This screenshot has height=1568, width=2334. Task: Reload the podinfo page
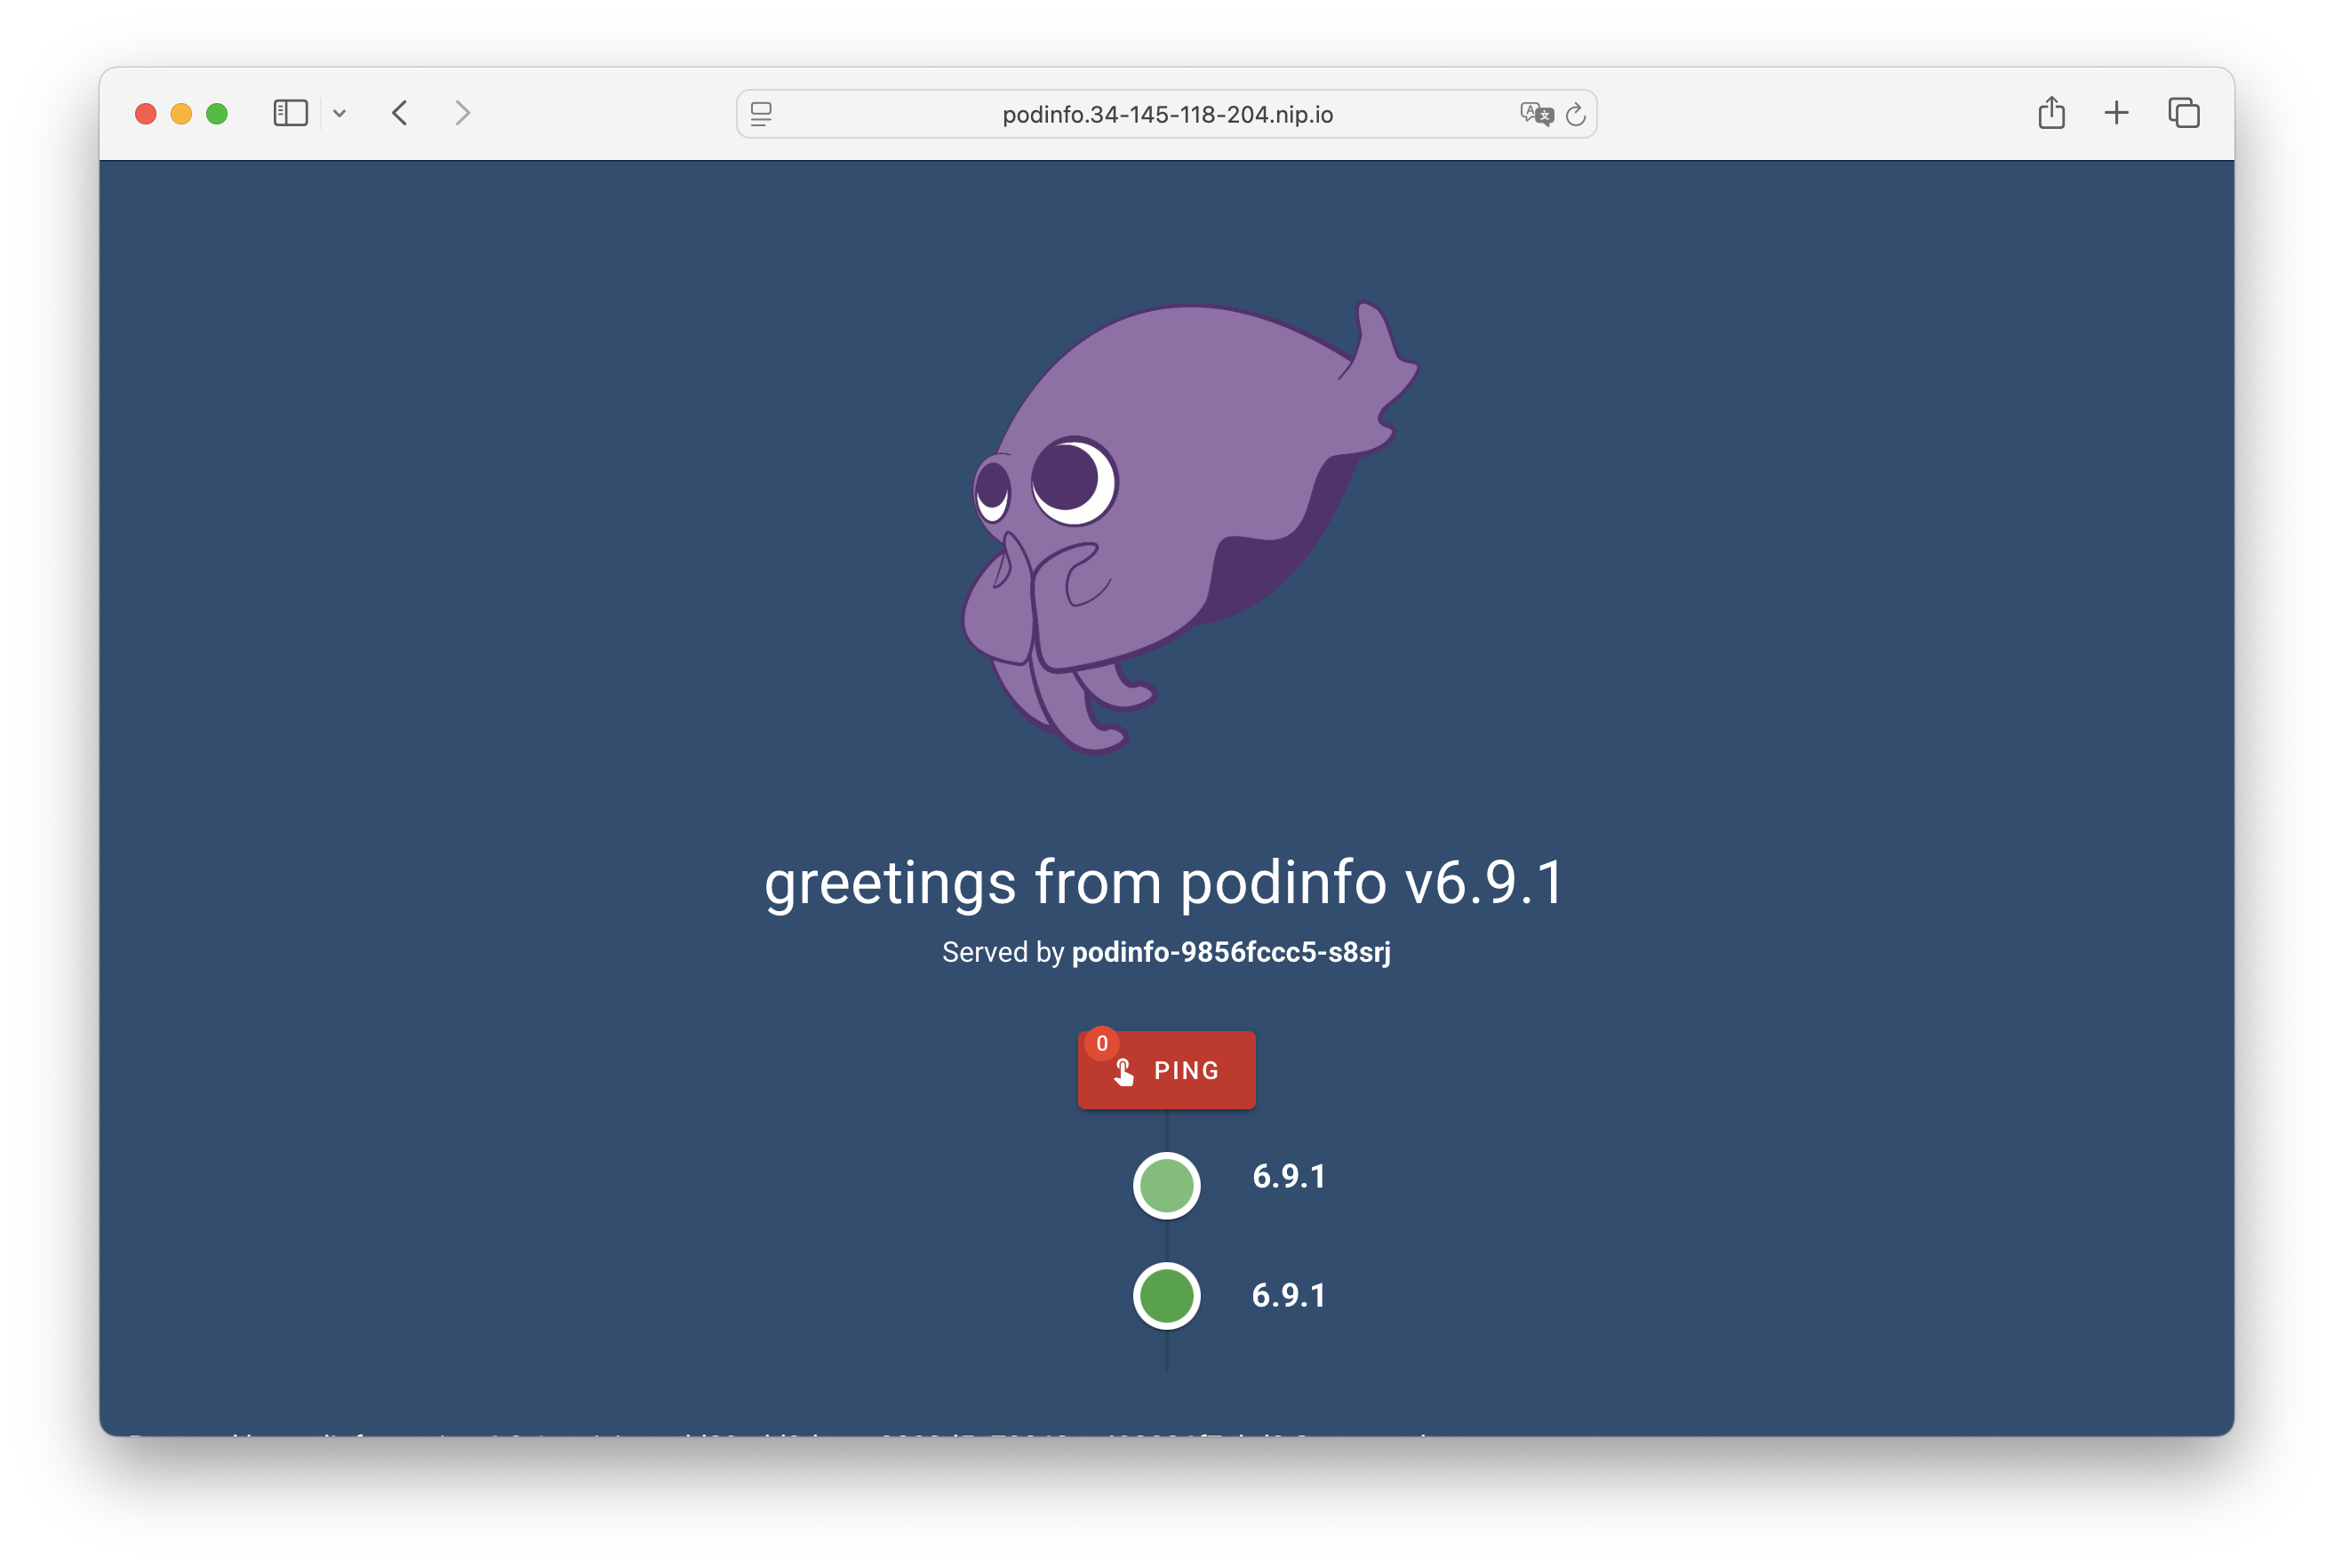pos(1576,114)
